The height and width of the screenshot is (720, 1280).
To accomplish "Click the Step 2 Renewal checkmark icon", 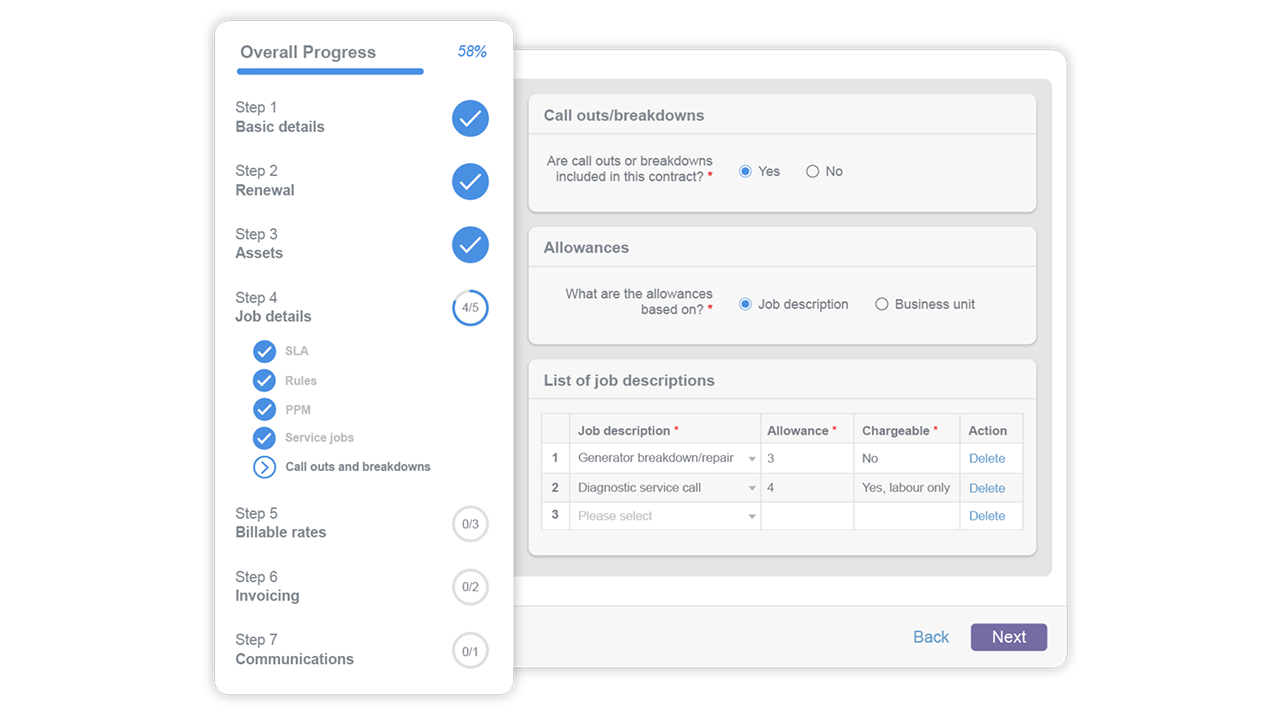I will point(470,181).
